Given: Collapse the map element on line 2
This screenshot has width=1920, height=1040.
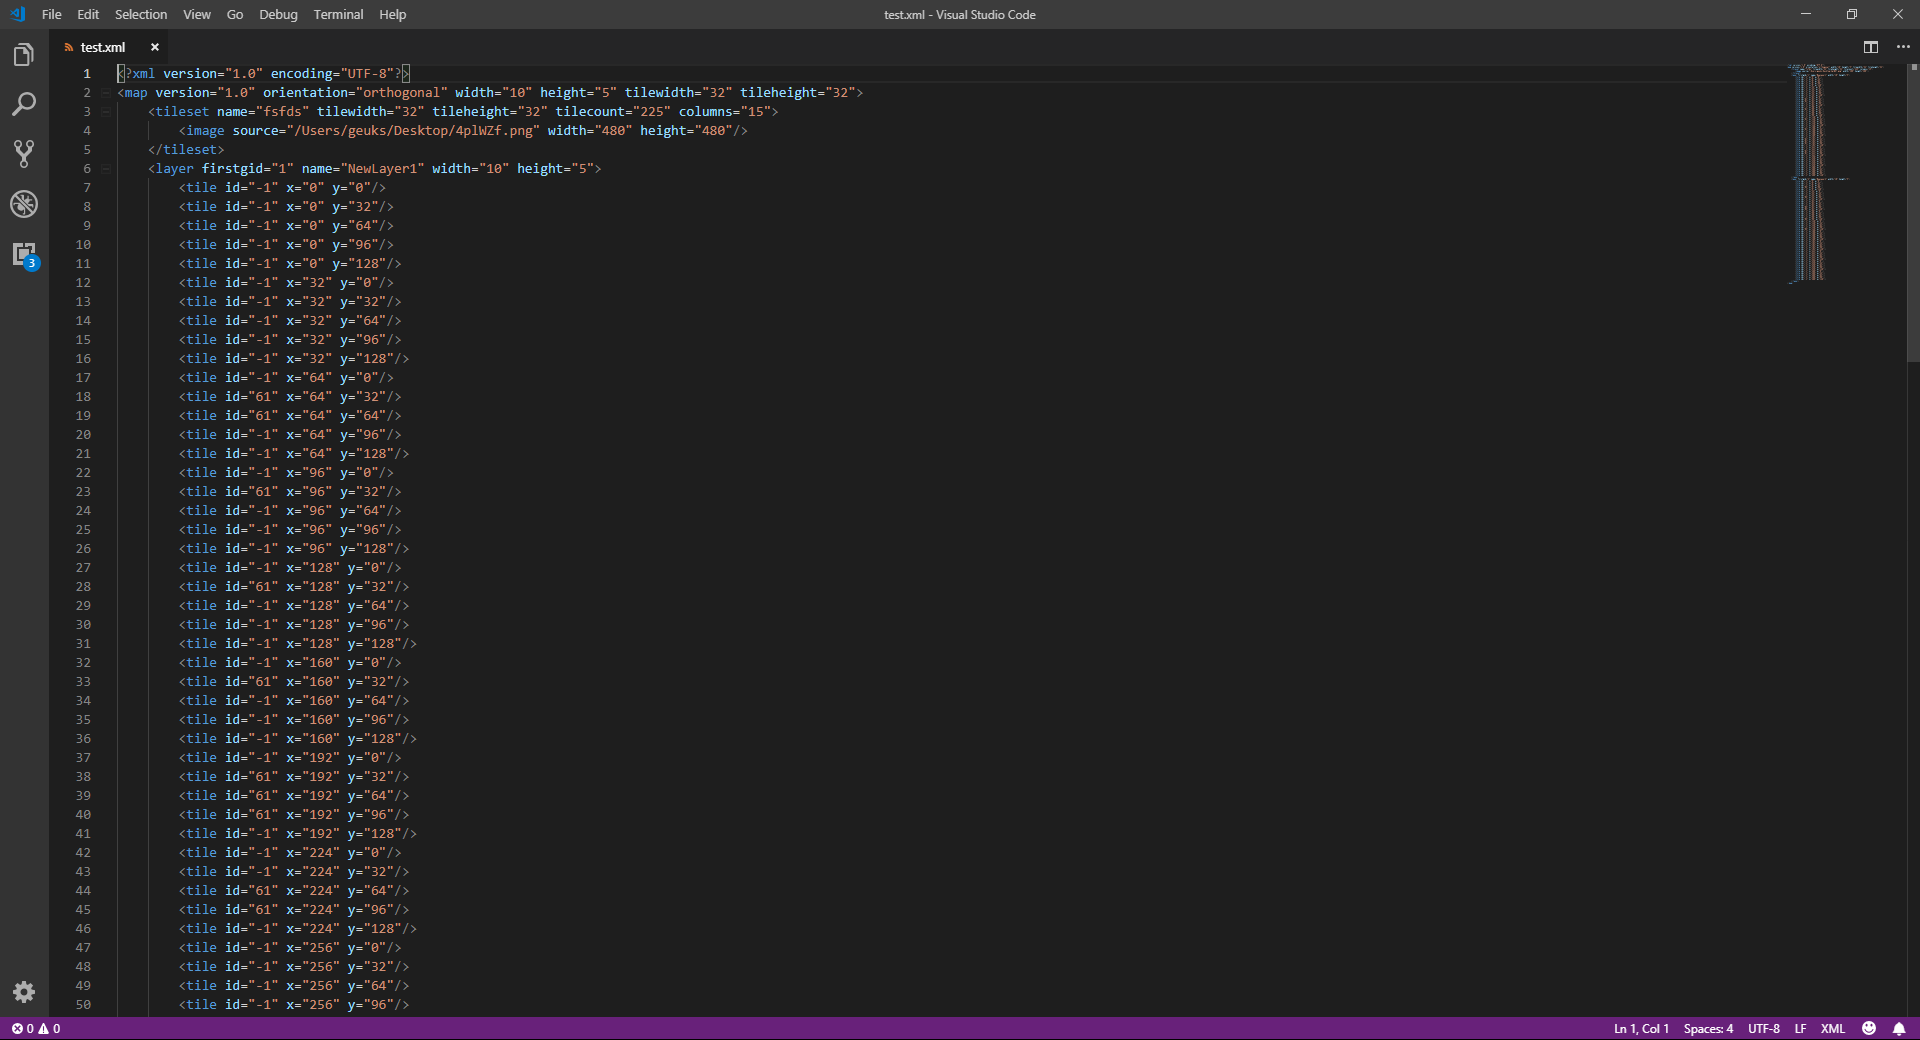Looking at the screenshot, I should [x=106, y=93].
